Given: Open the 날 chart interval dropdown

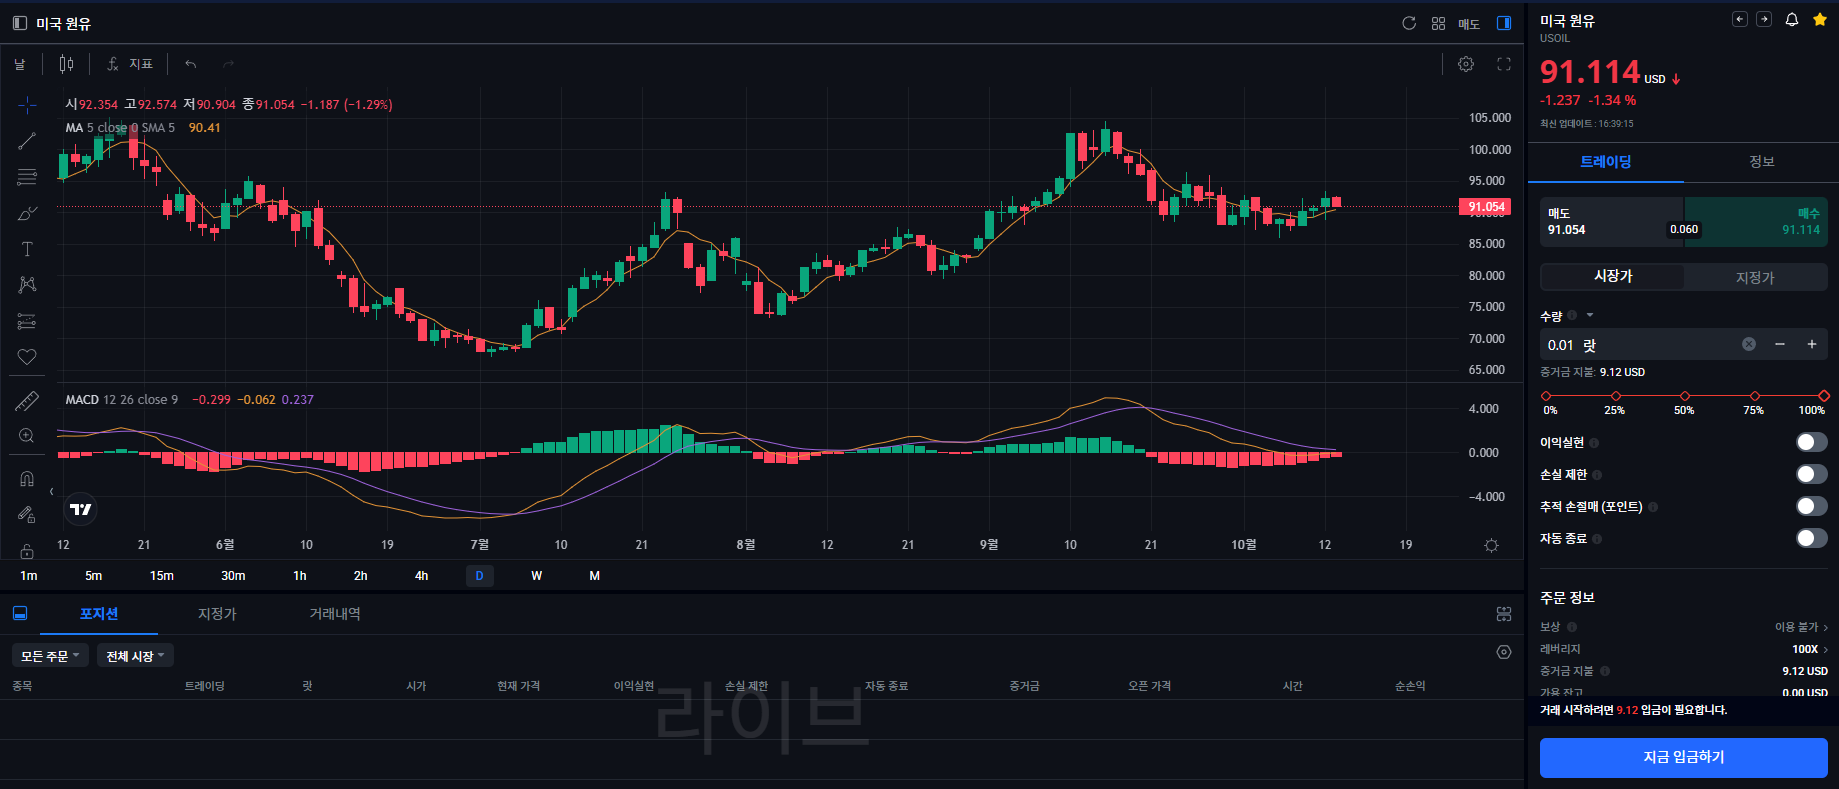Looking at the screenshot, I should point(20,64).
